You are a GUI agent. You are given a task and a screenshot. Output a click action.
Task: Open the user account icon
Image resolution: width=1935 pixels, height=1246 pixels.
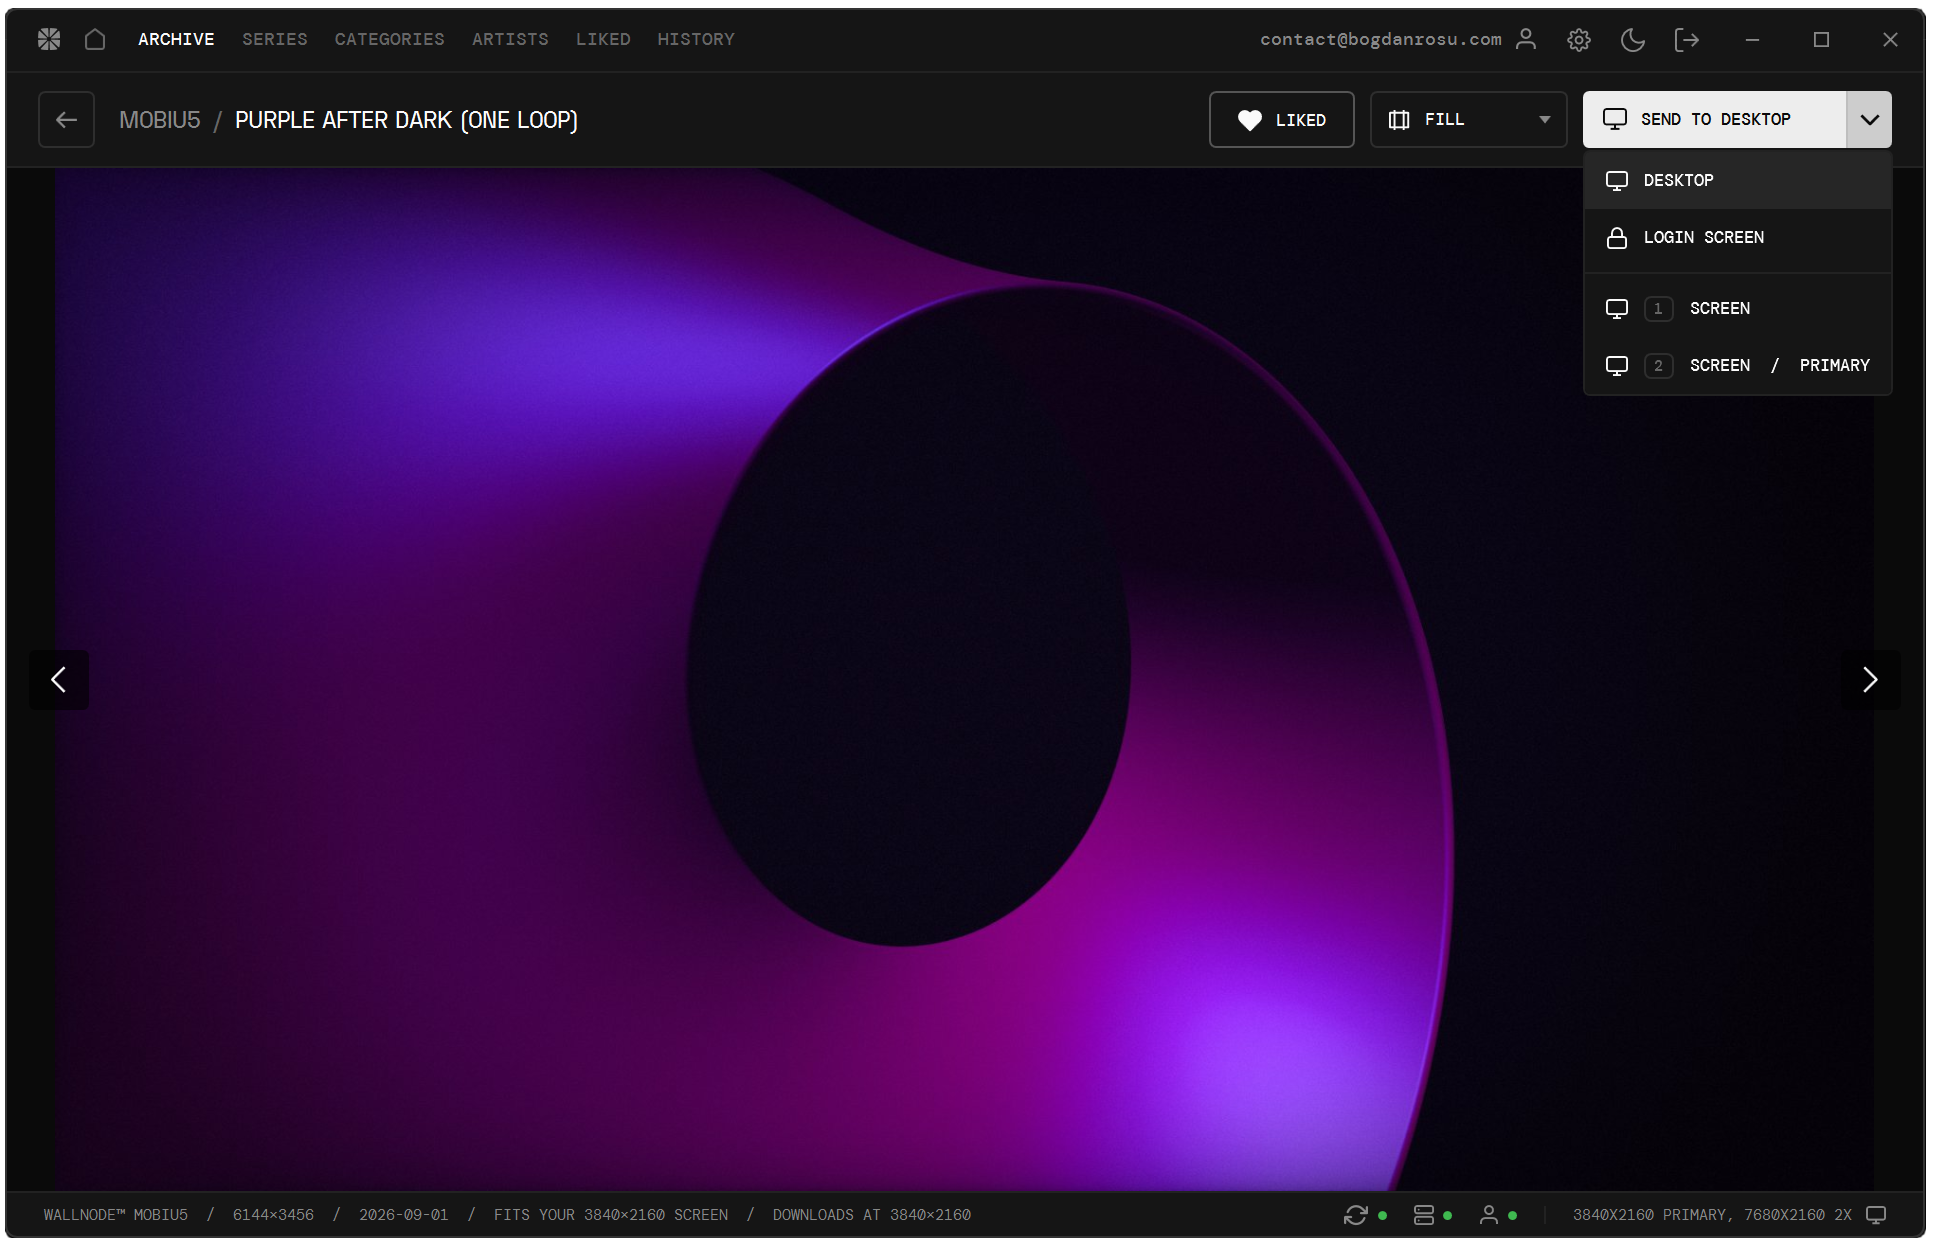pos(1526,39)
